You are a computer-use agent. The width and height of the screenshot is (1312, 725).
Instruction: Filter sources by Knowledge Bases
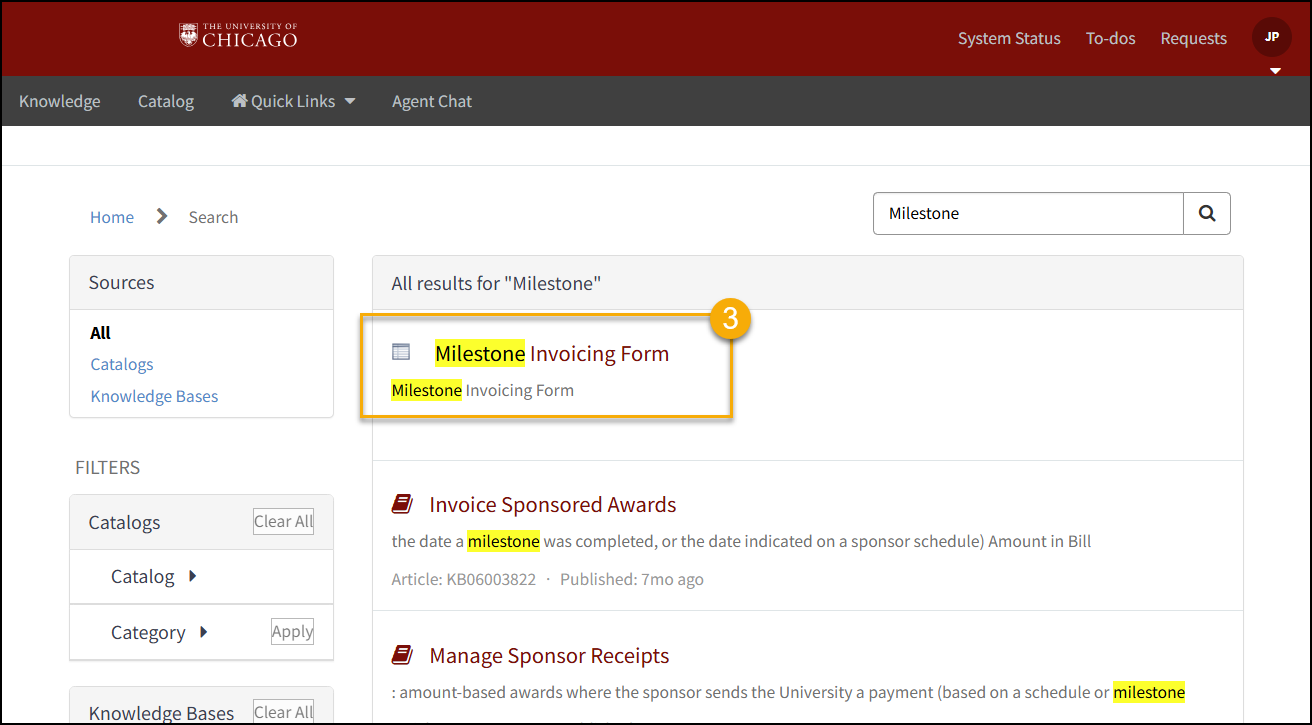pos(154,396)
